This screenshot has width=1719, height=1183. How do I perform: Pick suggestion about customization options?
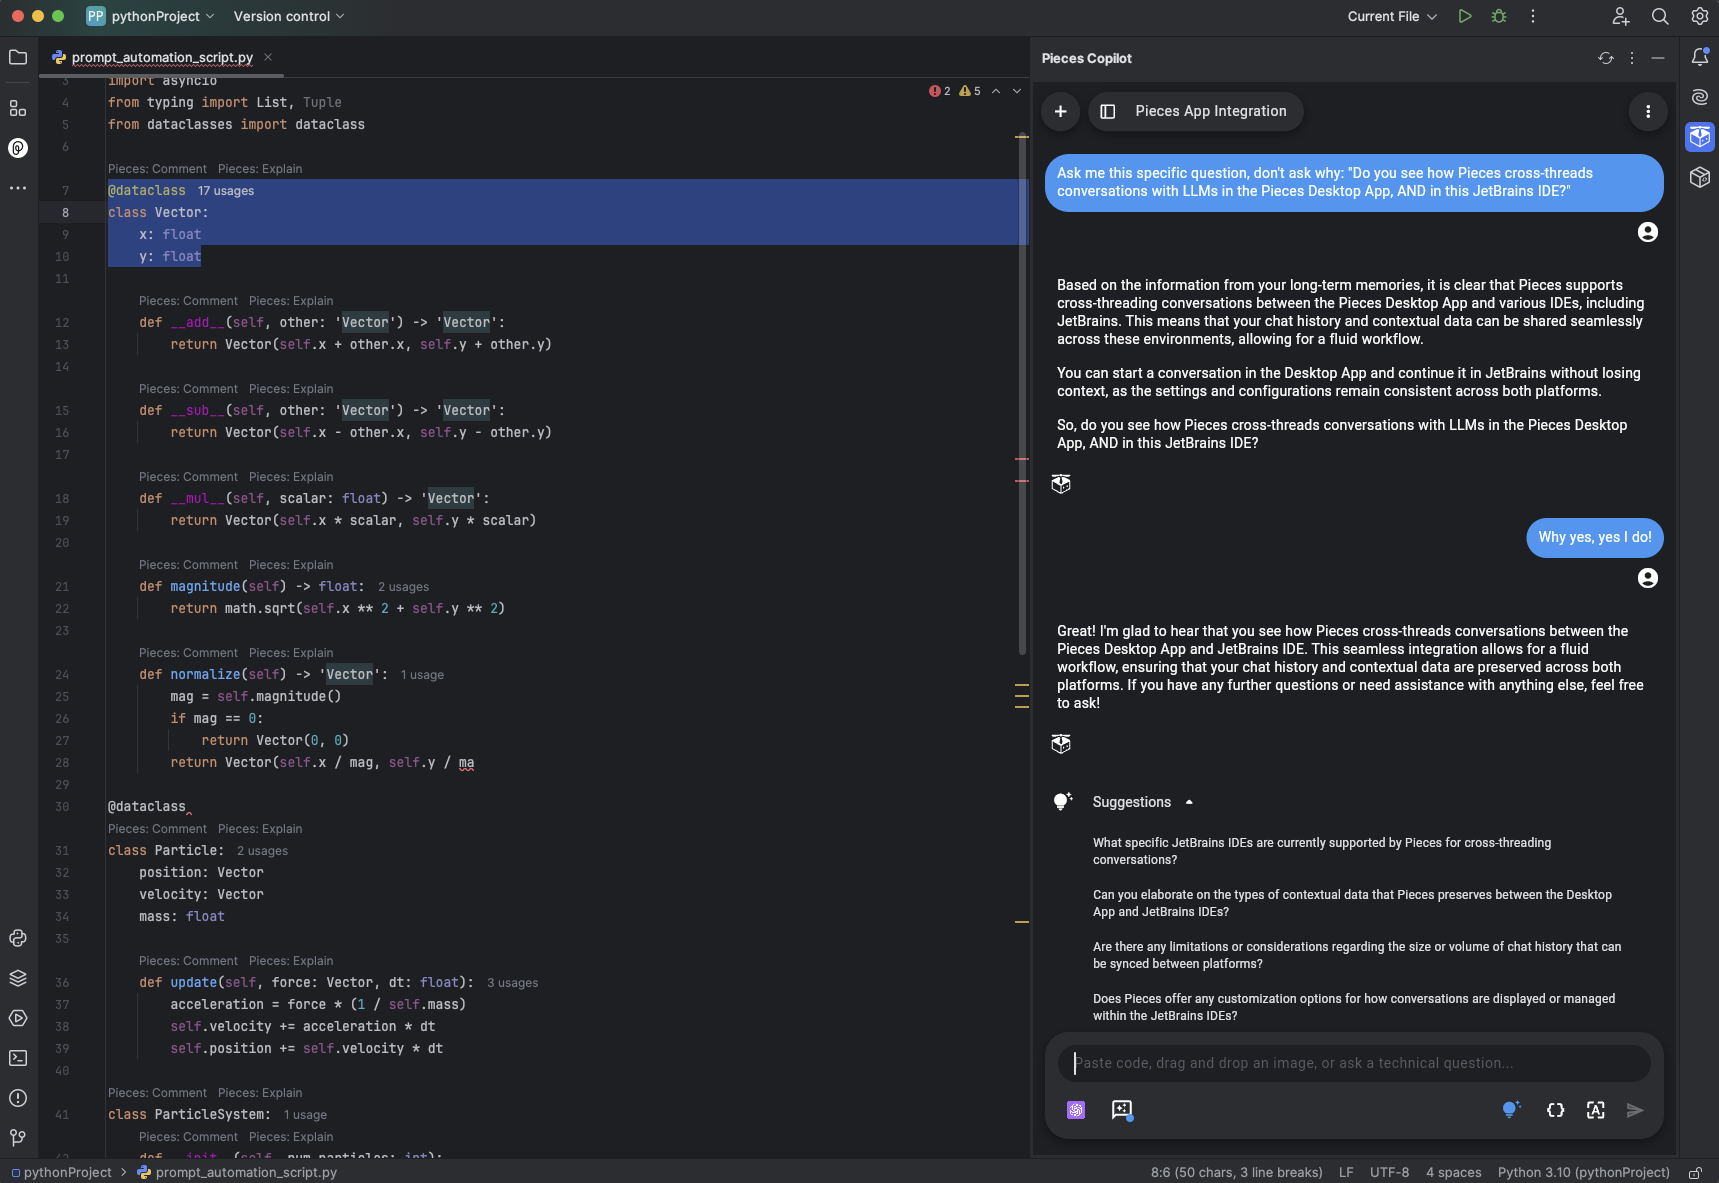(x=1354, y=1007)
